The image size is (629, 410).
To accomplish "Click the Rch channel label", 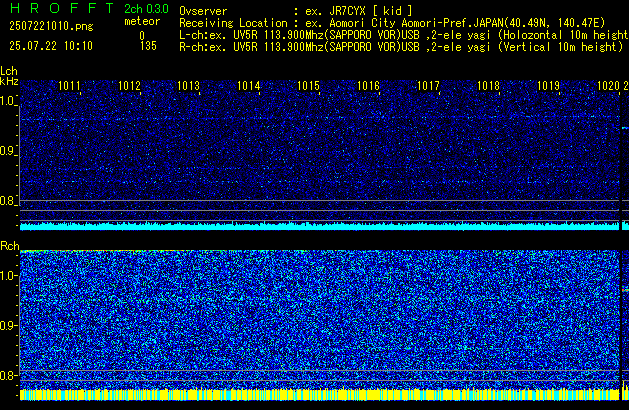I will (10, 246).
